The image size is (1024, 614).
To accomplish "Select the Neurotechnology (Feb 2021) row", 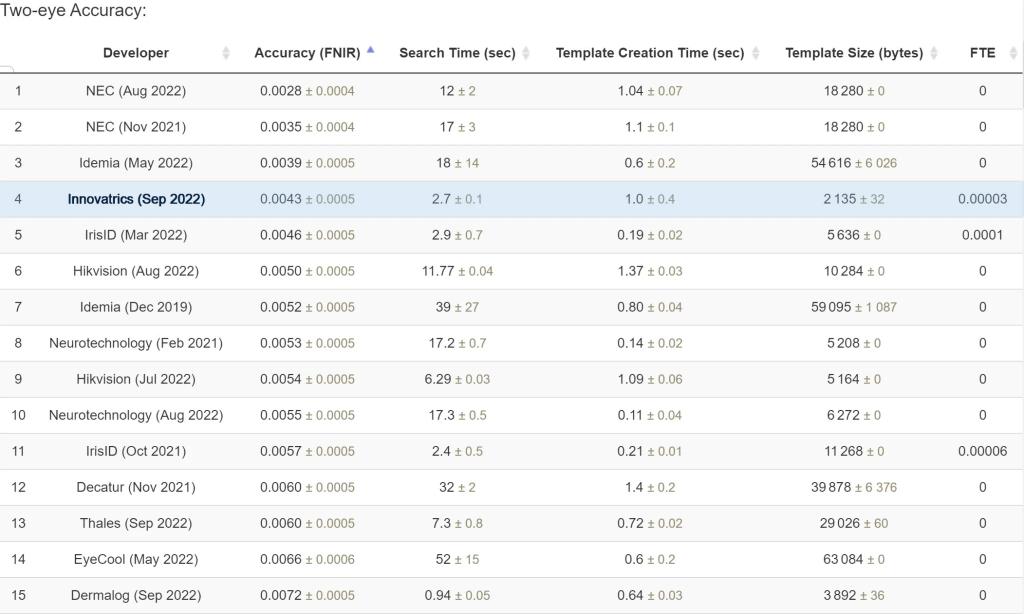I will point(512,343).
